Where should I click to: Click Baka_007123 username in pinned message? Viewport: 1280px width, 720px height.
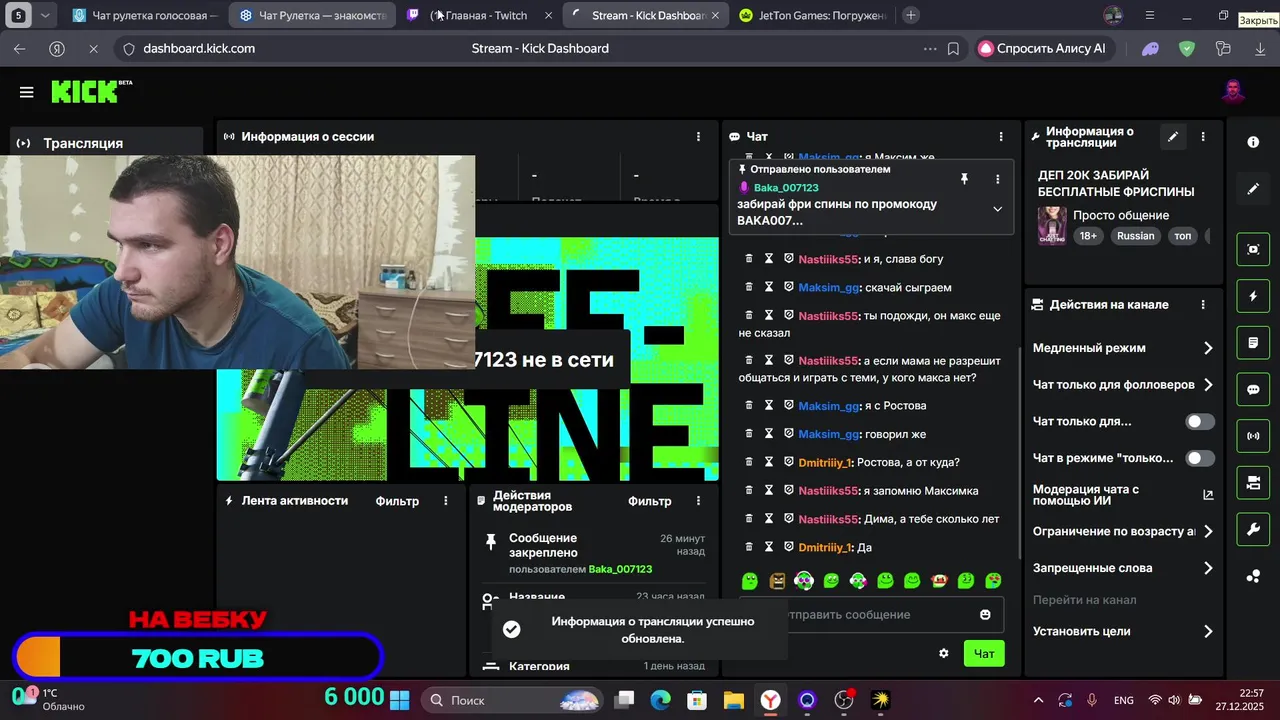[x=786, y=188]
